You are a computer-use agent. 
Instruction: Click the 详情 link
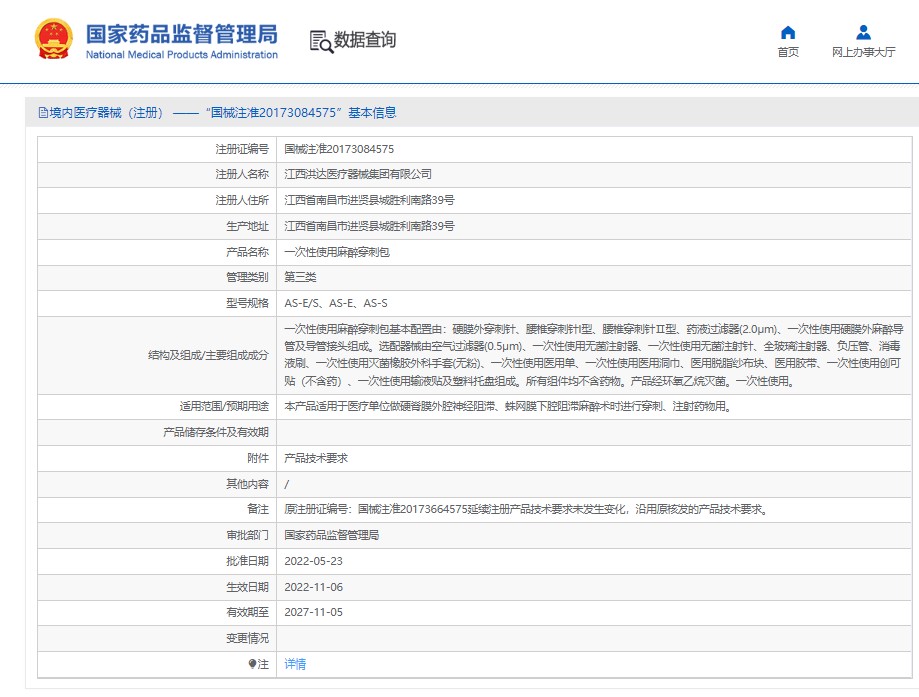pos(295,664)
